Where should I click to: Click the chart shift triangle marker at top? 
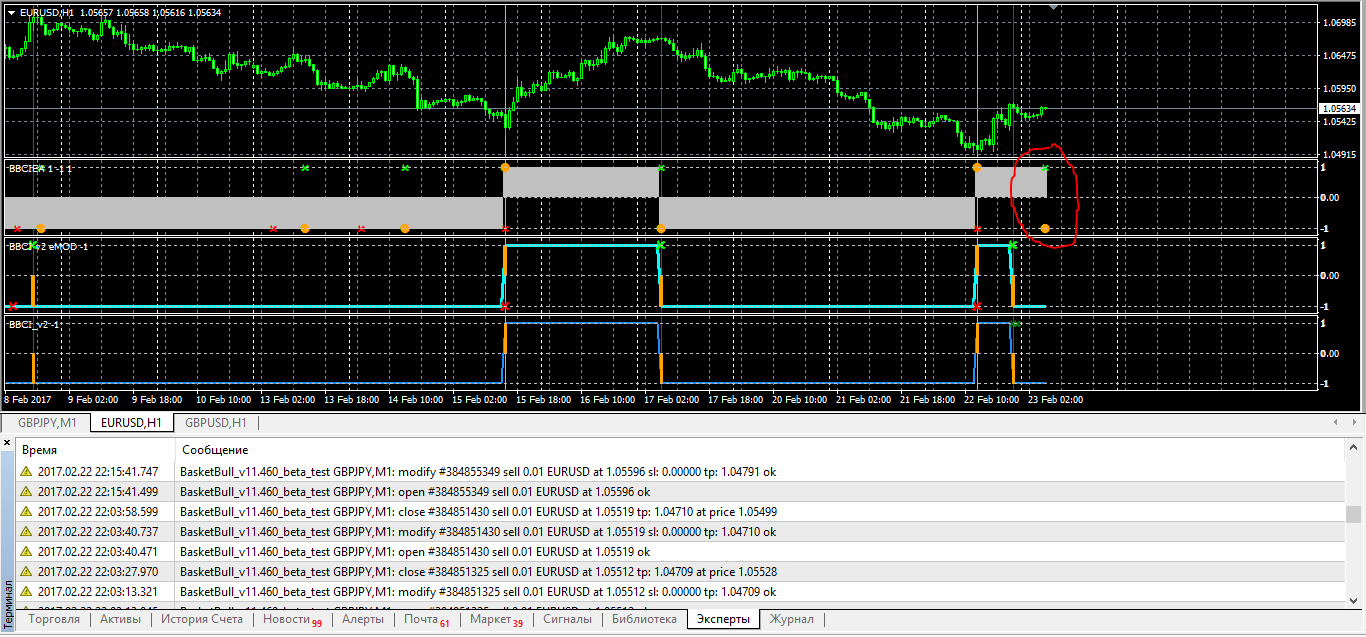1051,7
